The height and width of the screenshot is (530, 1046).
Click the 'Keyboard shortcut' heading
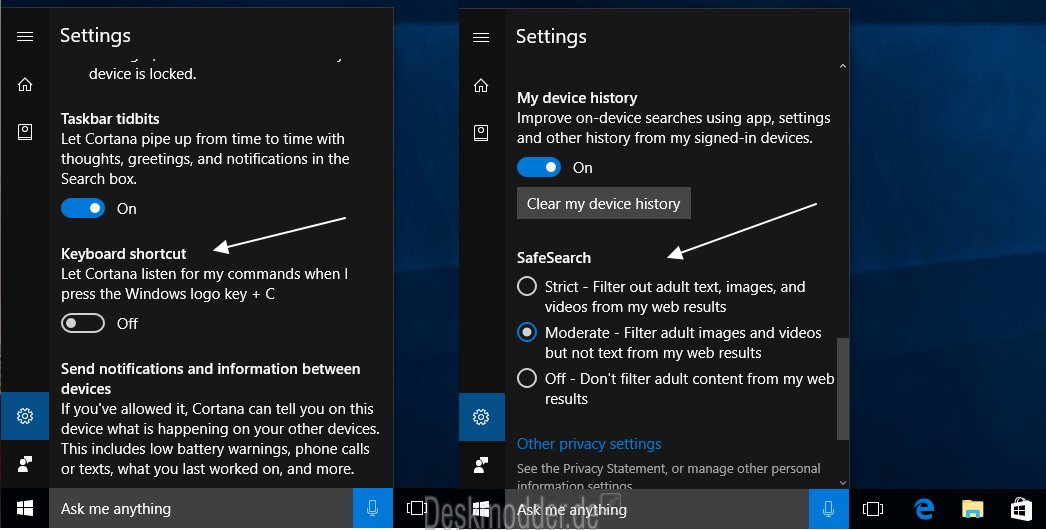click(123, 254)
